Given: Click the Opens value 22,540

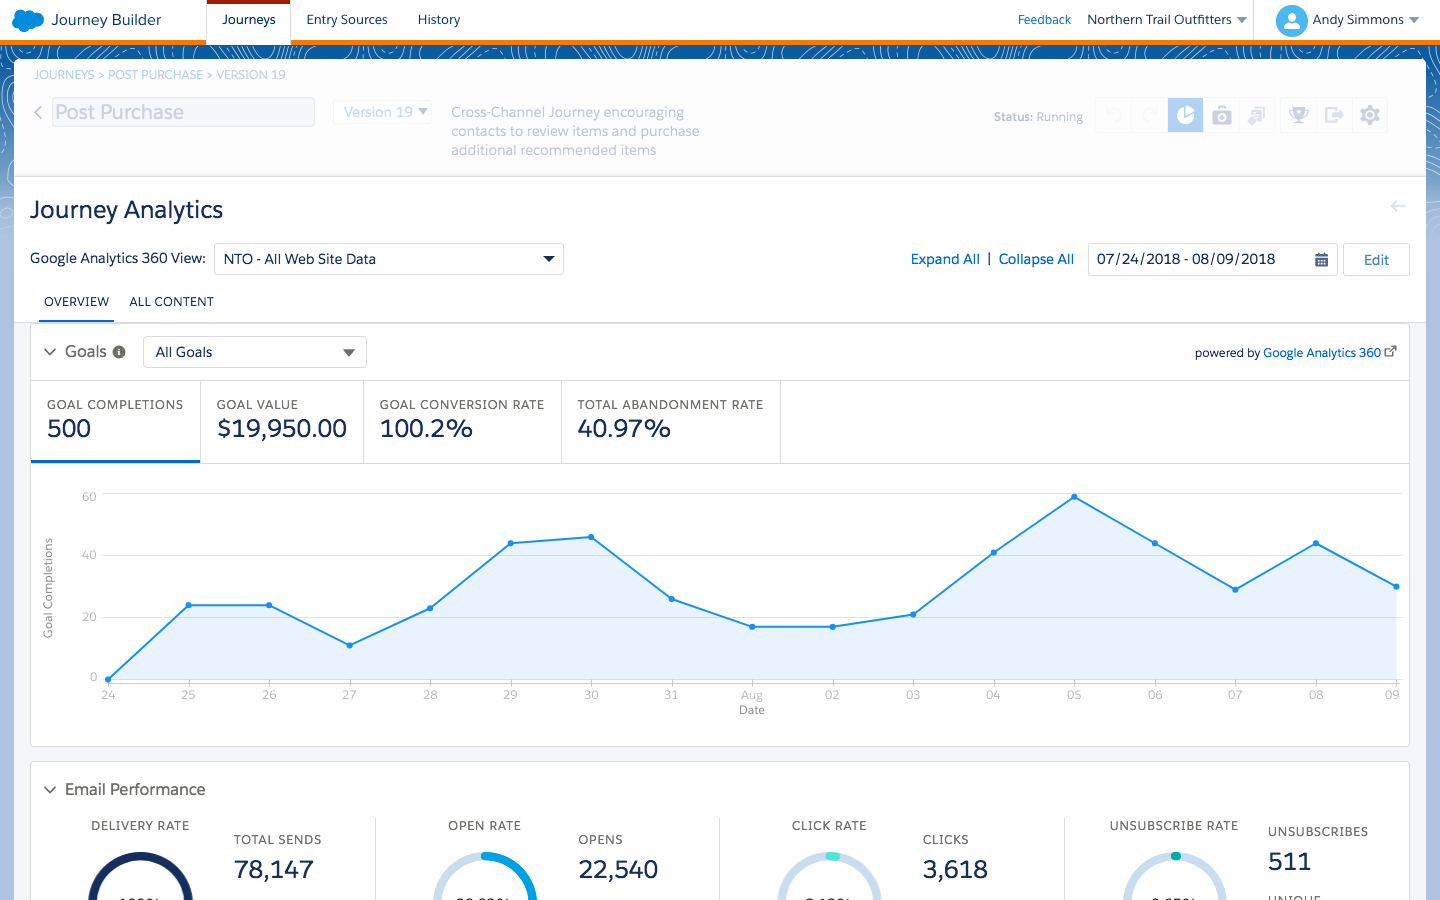Looking at the screenshot, I should 618,870.
